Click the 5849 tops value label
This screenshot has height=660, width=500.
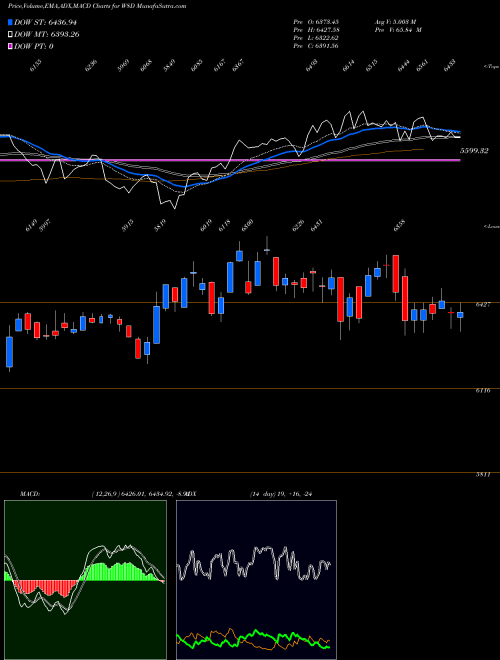click(170, 66)
